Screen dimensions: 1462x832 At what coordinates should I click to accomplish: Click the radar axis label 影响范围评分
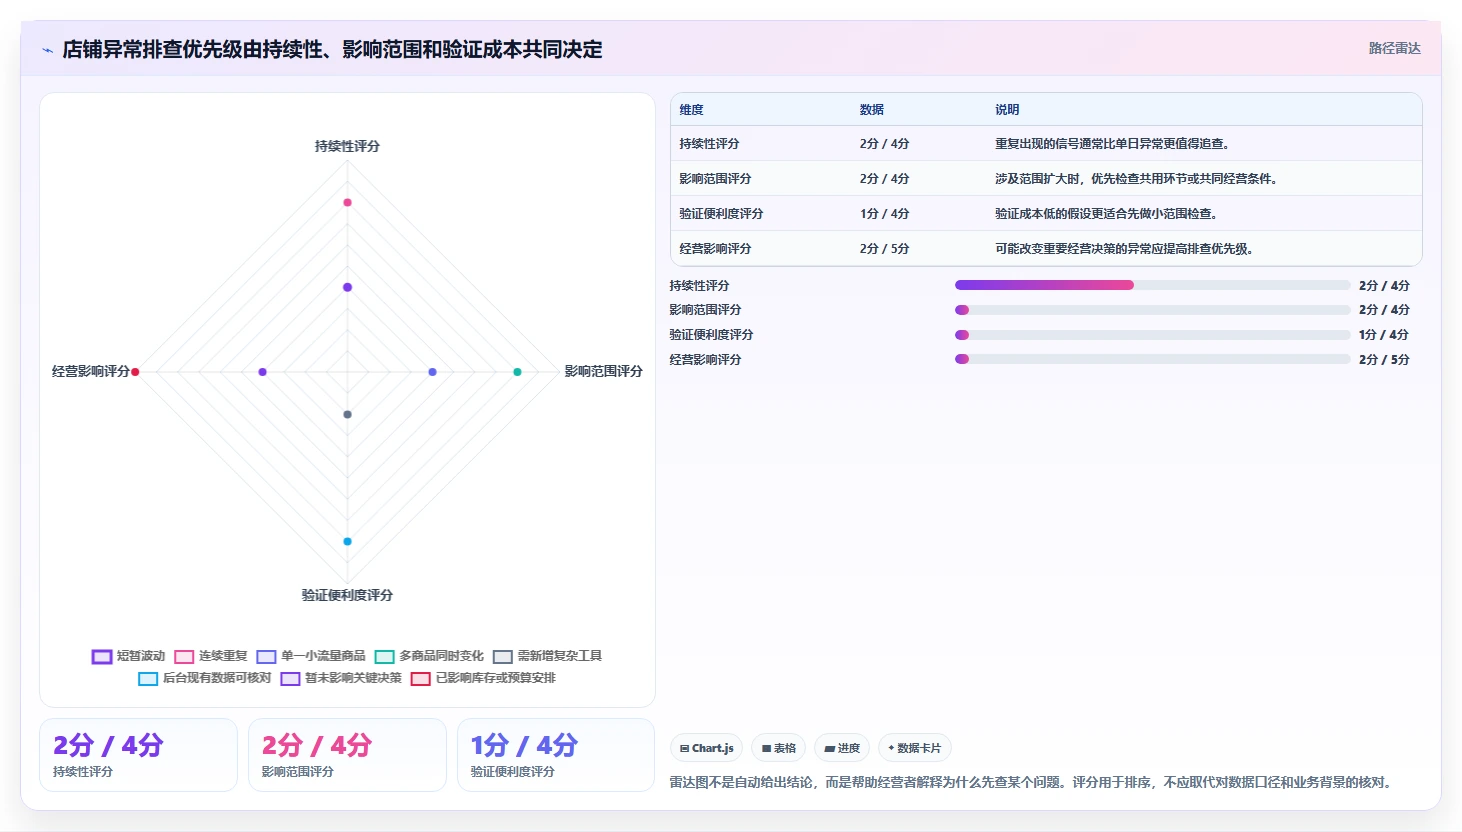point(604,371)
